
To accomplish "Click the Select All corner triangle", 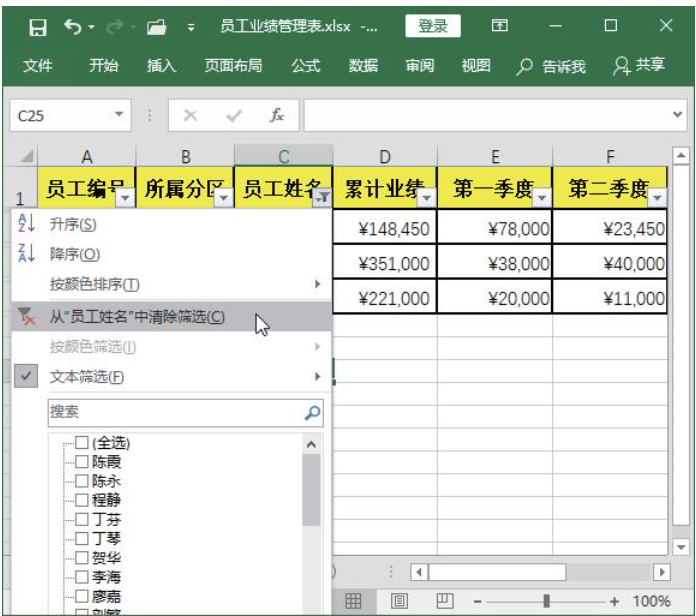I will tap(27, 156).
